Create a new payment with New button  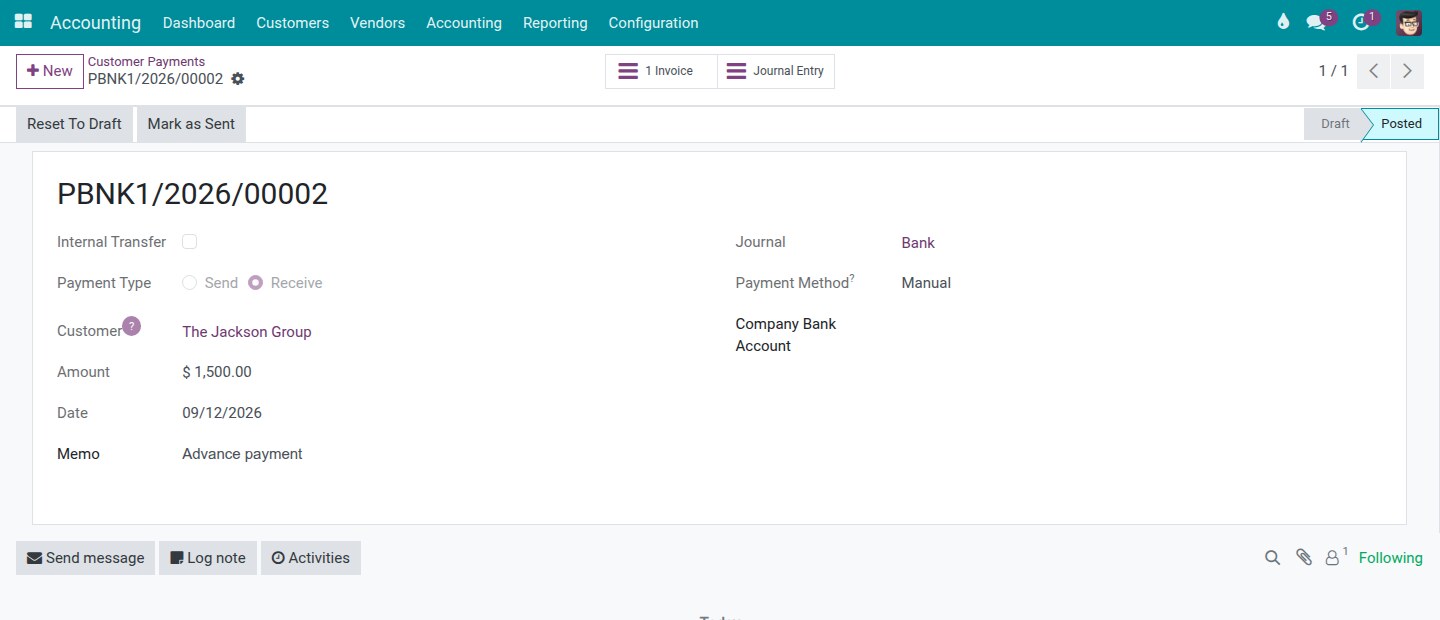[50, 71]
